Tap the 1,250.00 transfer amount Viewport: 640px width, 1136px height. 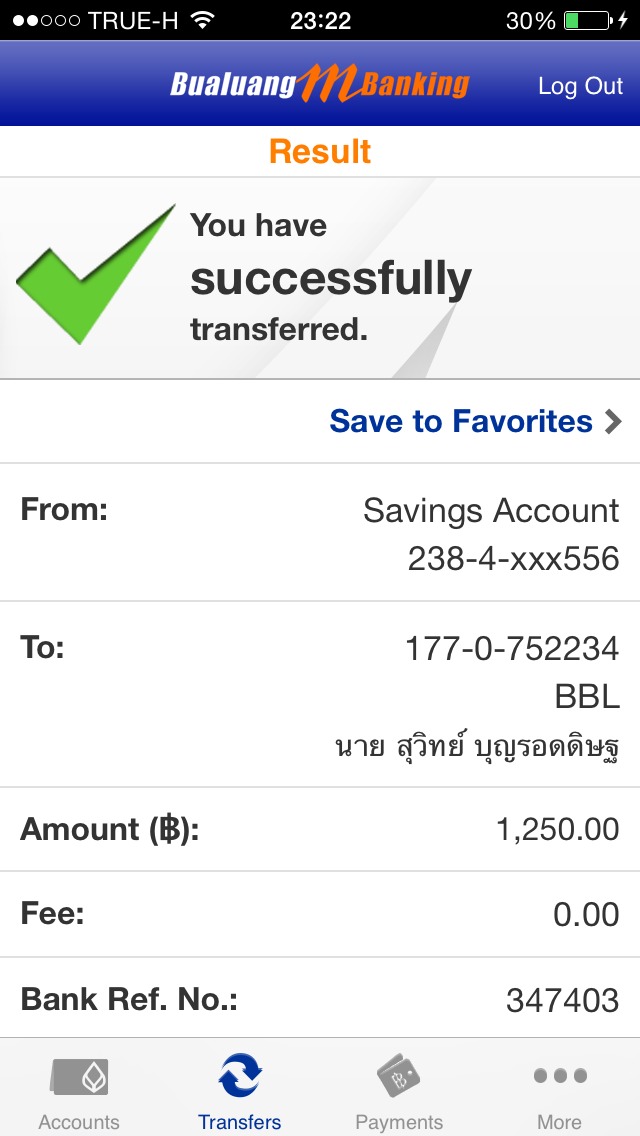click(557, 829)
